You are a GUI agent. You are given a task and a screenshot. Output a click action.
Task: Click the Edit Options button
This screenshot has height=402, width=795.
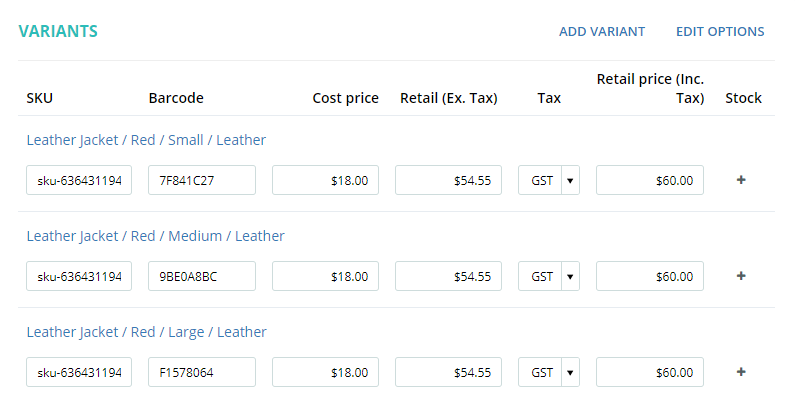720,32
